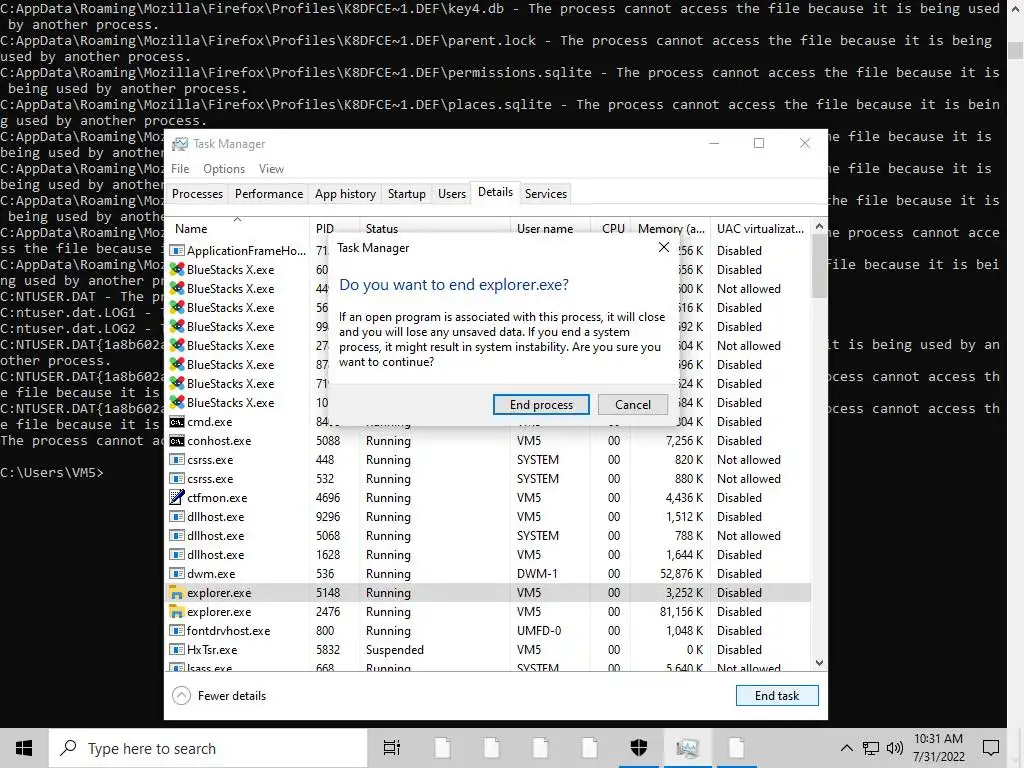
Task: Click icon of csrss.exe with PID 448
Action: click(x=176, y=460)
